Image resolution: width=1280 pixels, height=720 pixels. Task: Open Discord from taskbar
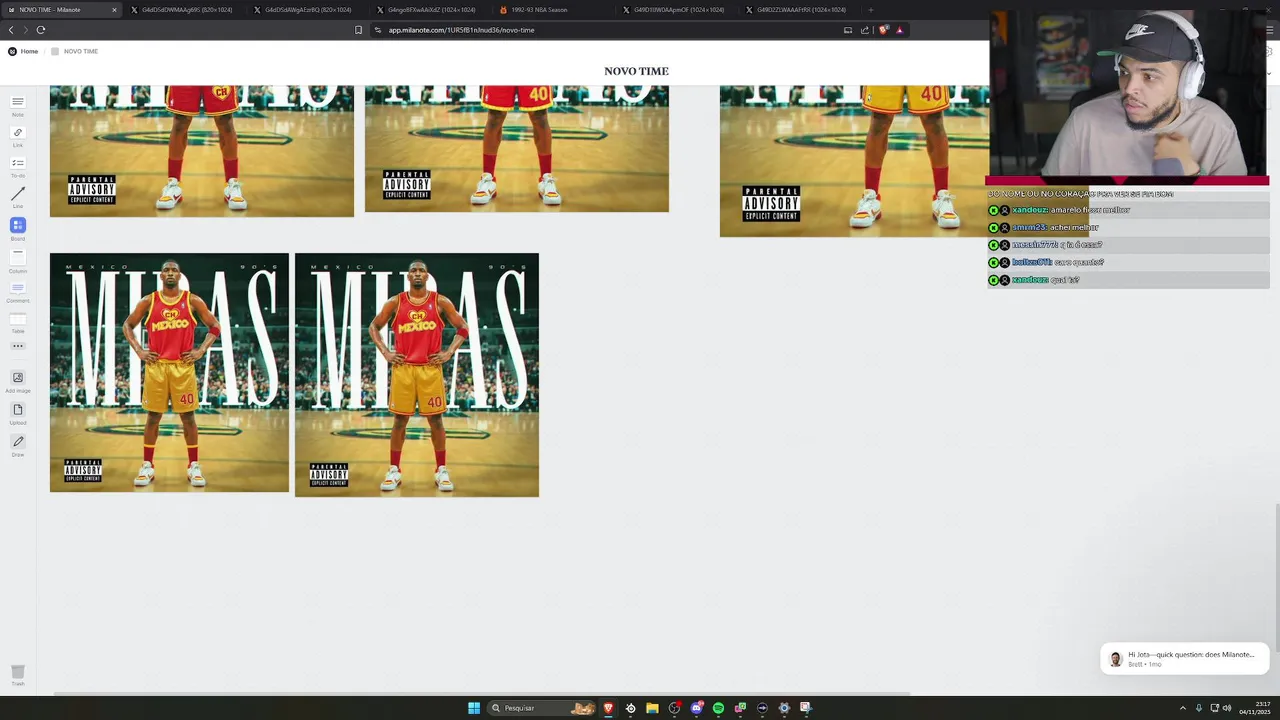click(x=696, y=708)
